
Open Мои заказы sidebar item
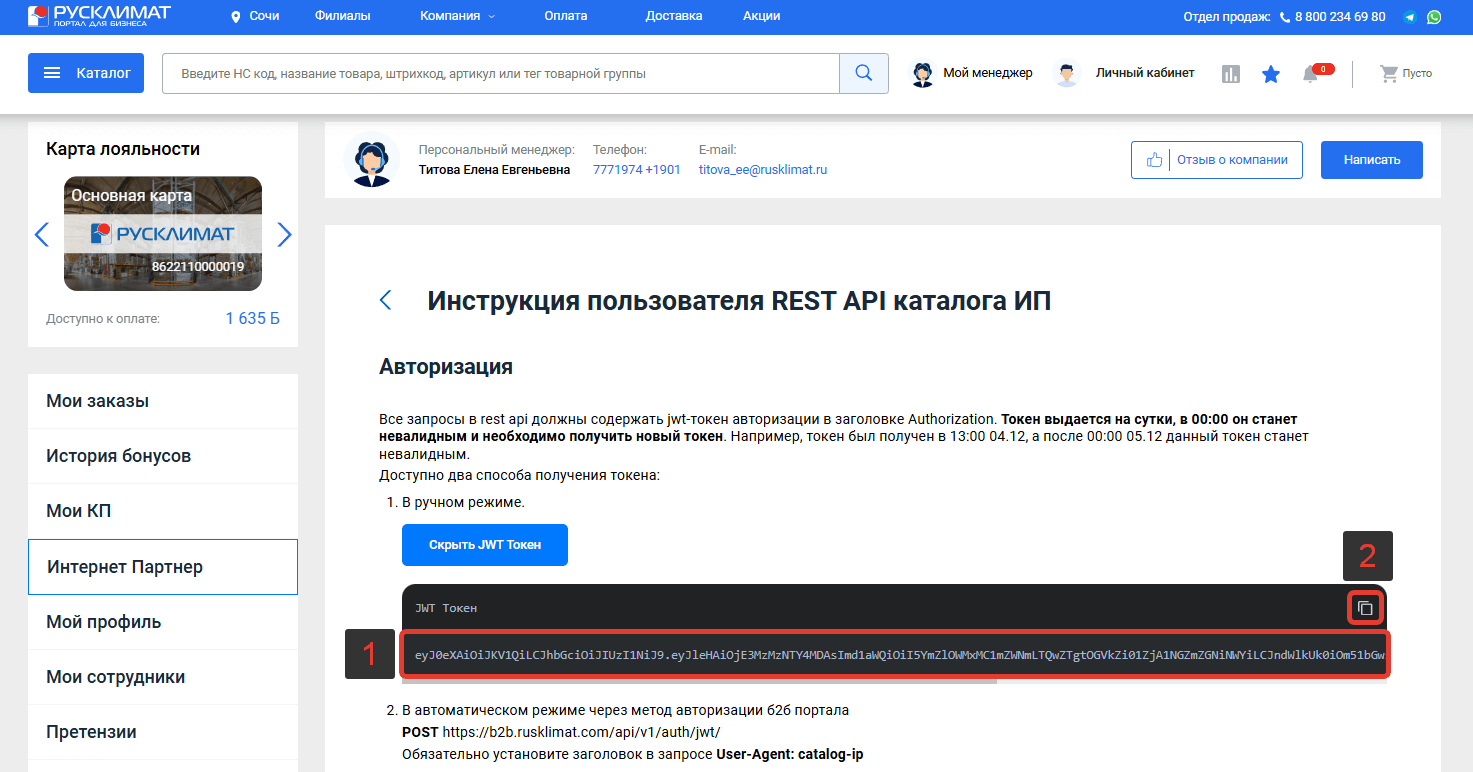pyautogui.click(x=163, y=401)
